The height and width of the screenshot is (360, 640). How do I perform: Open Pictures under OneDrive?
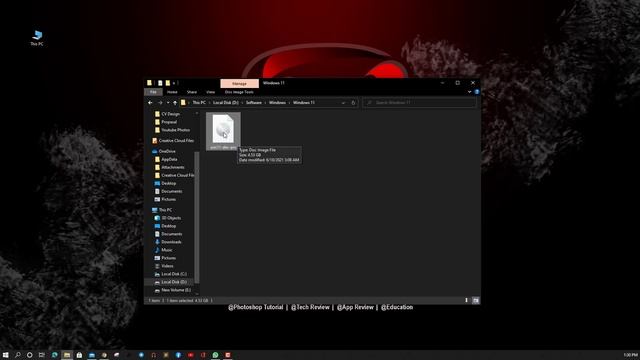[168, 200]
